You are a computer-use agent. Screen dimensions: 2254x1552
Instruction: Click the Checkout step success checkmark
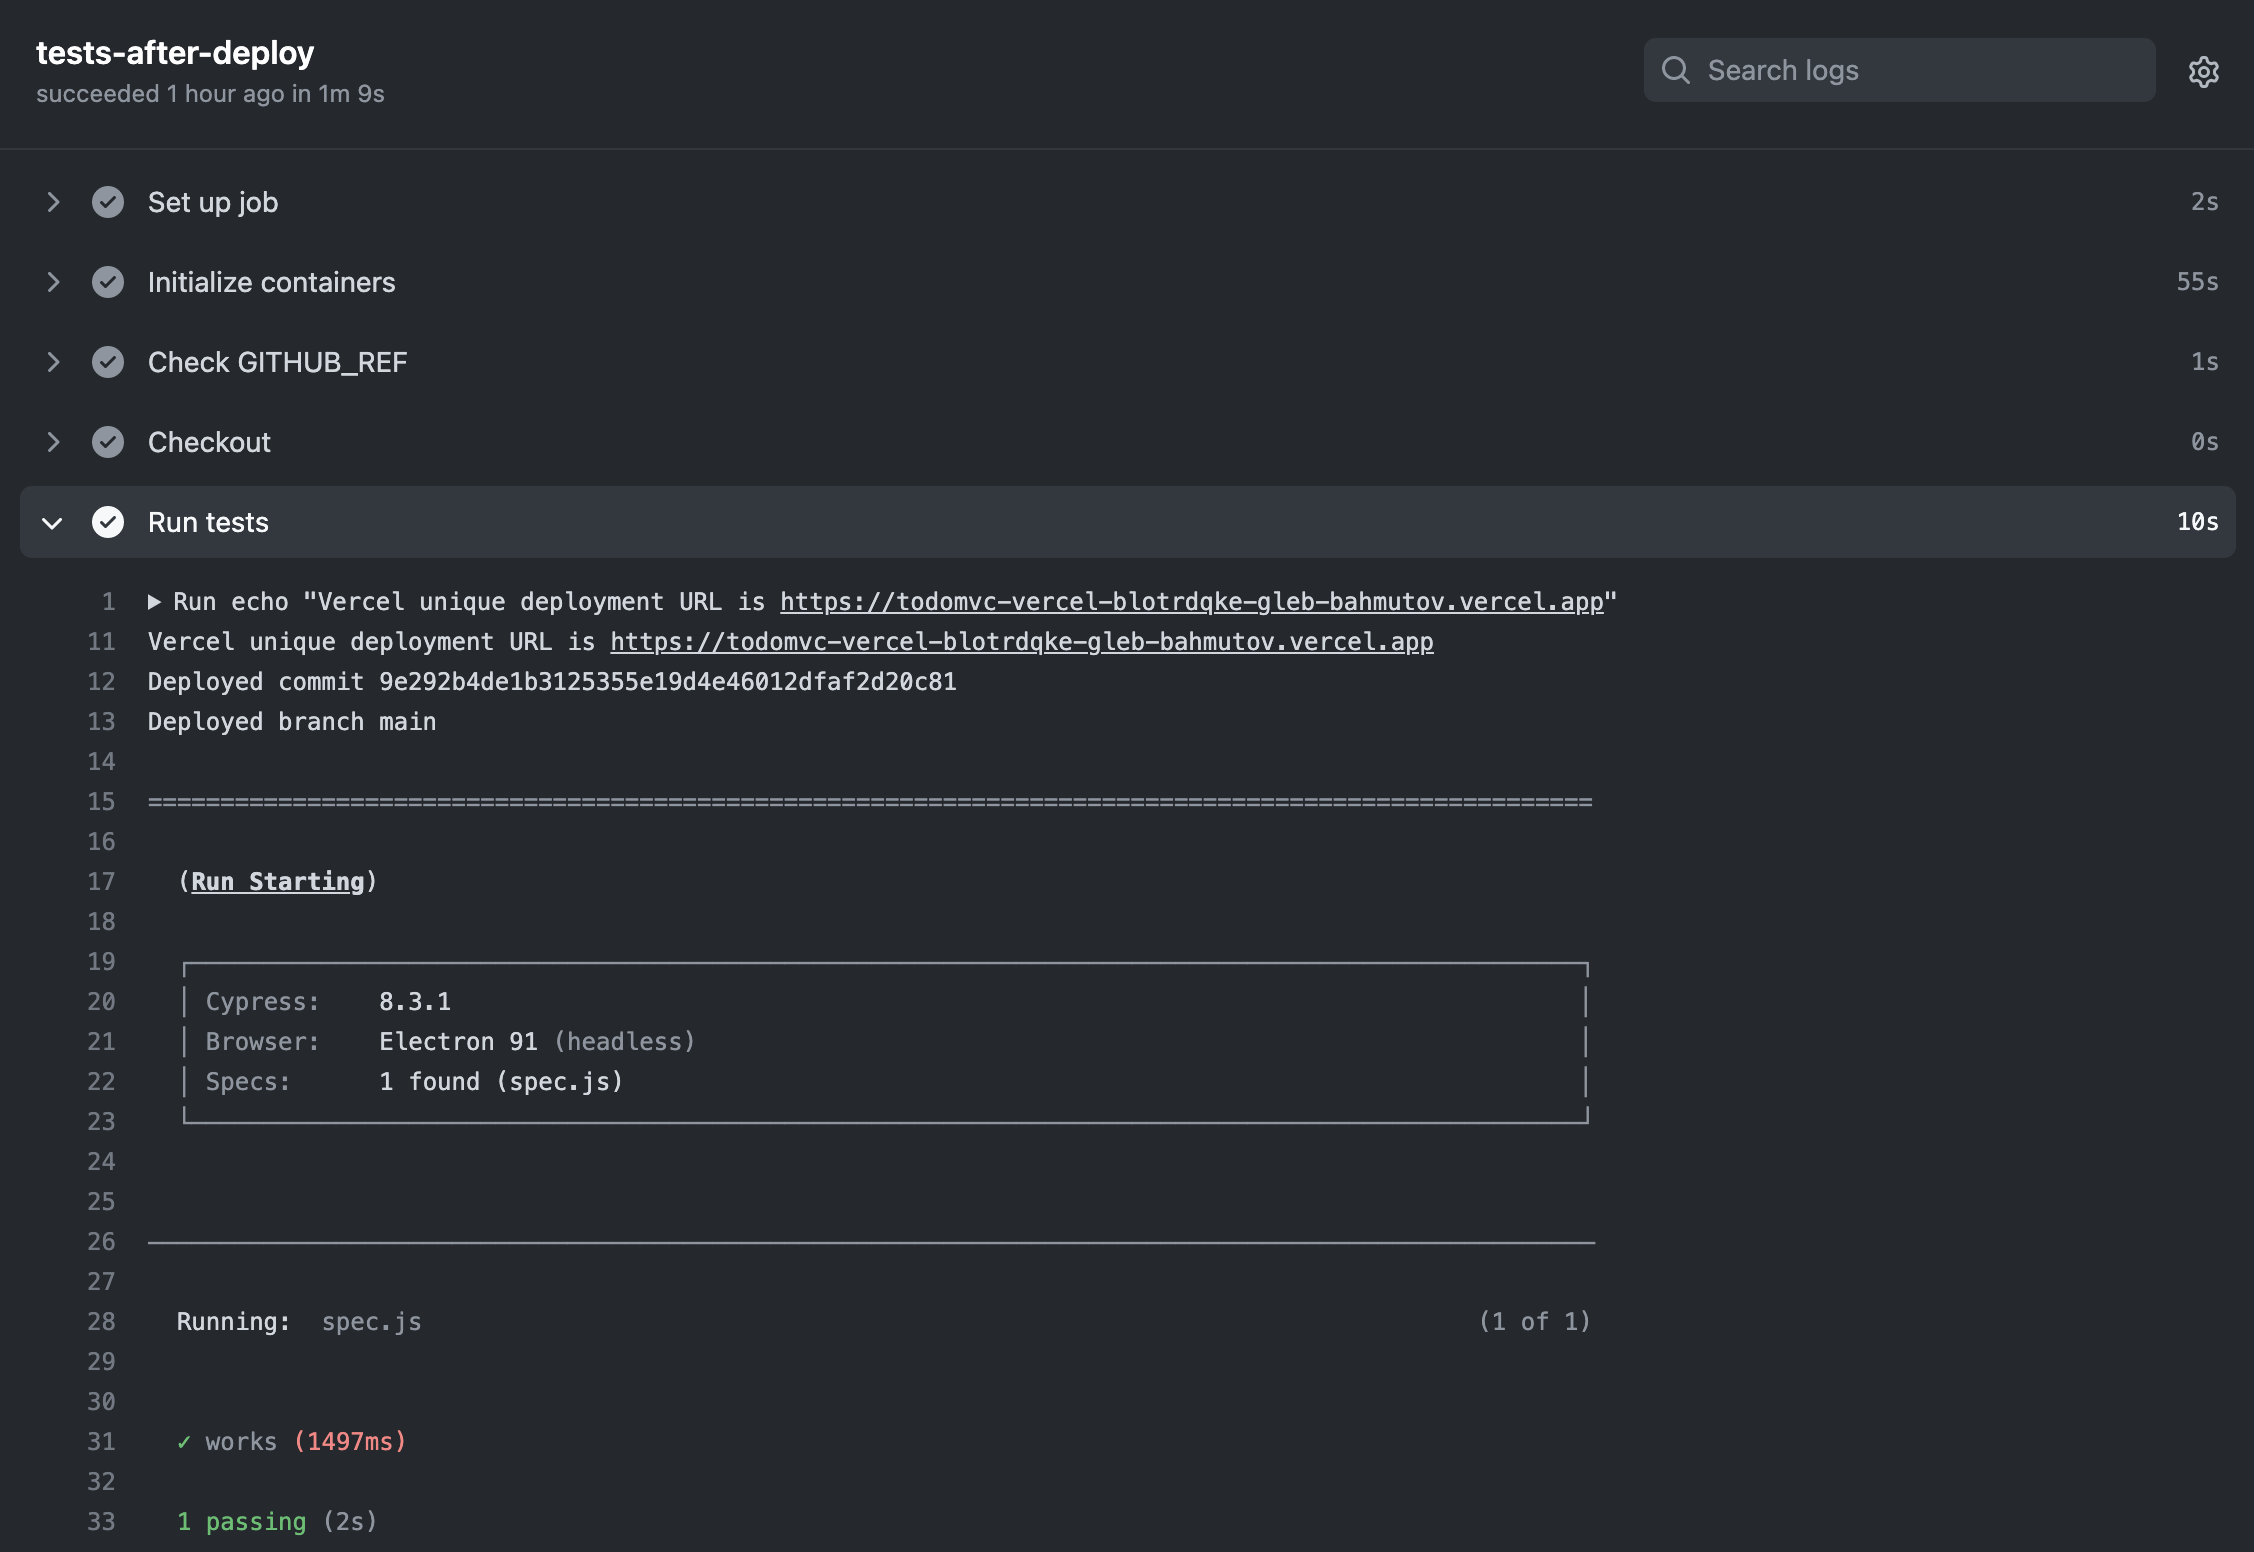[108, 442]
